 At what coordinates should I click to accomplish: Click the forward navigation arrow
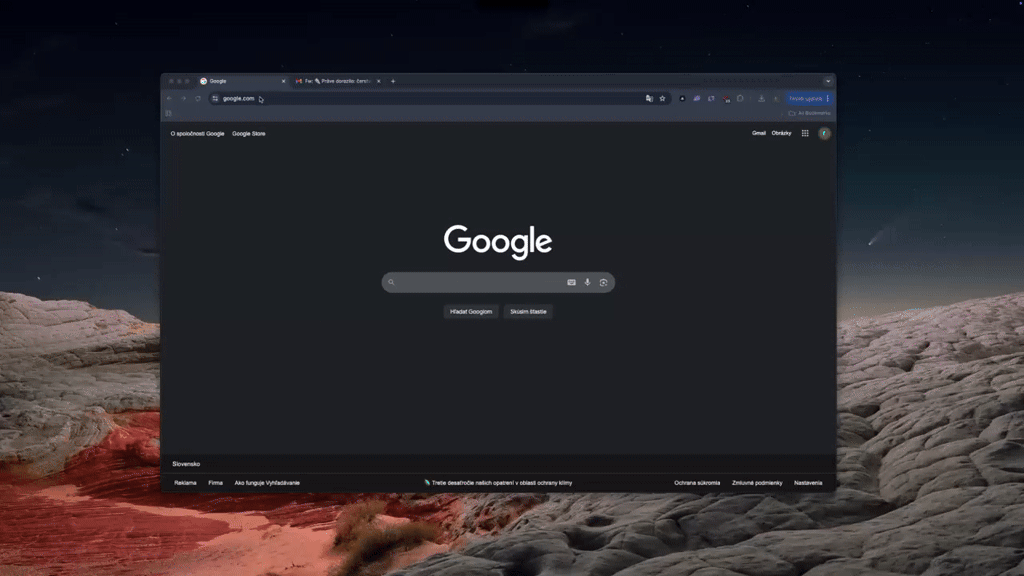(184, 99)
